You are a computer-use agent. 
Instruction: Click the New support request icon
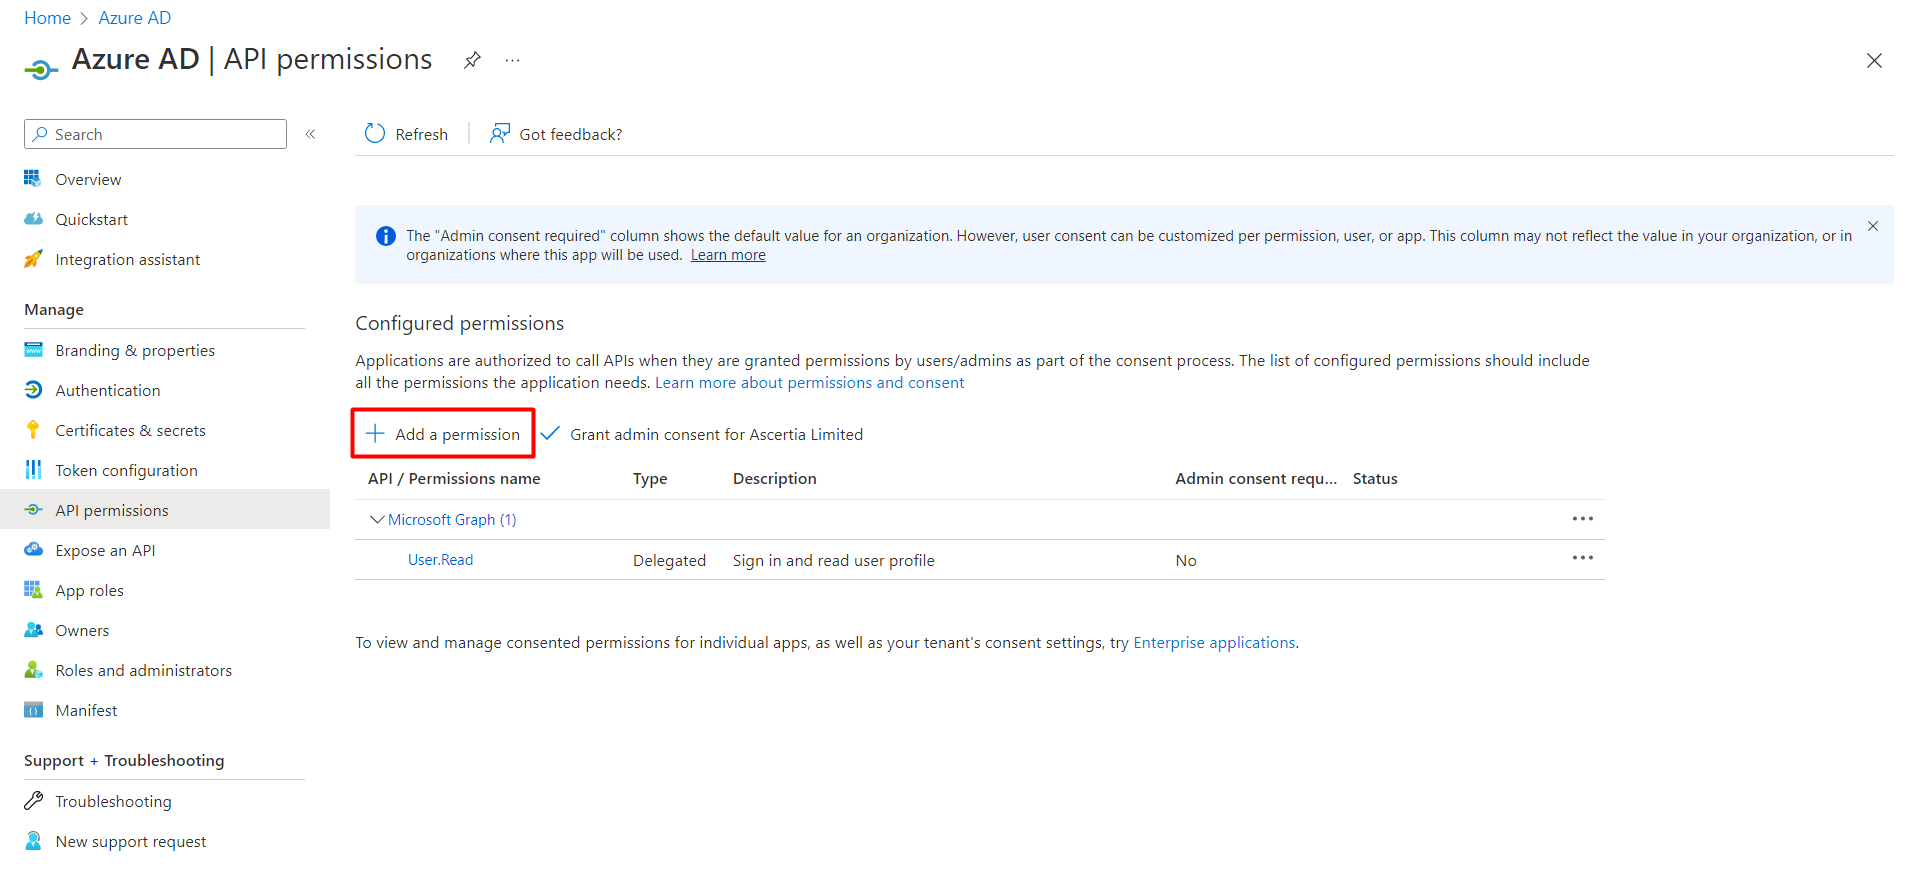click(33, 841)
